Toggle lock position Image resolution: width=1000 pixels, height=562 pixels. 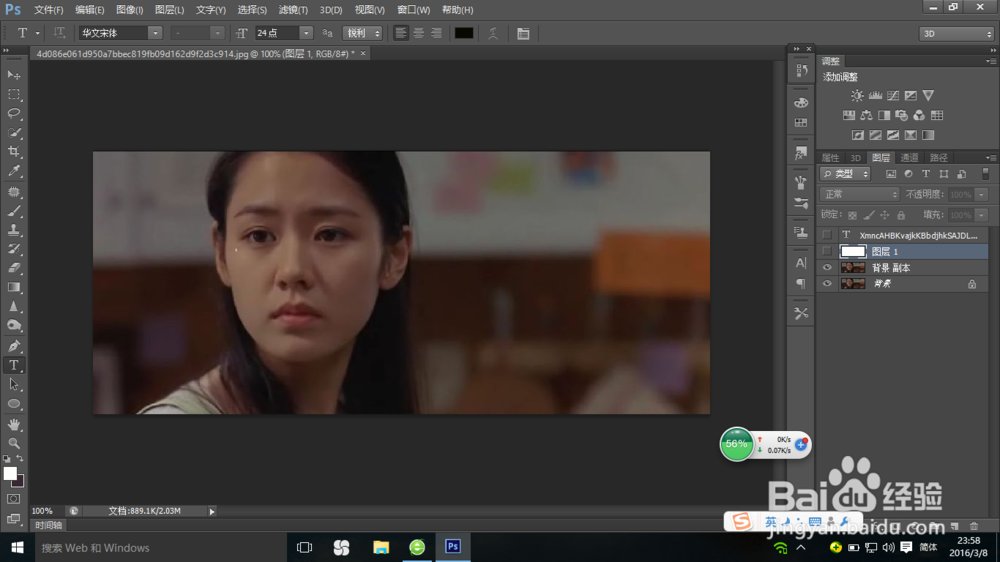tap(885, 215)
